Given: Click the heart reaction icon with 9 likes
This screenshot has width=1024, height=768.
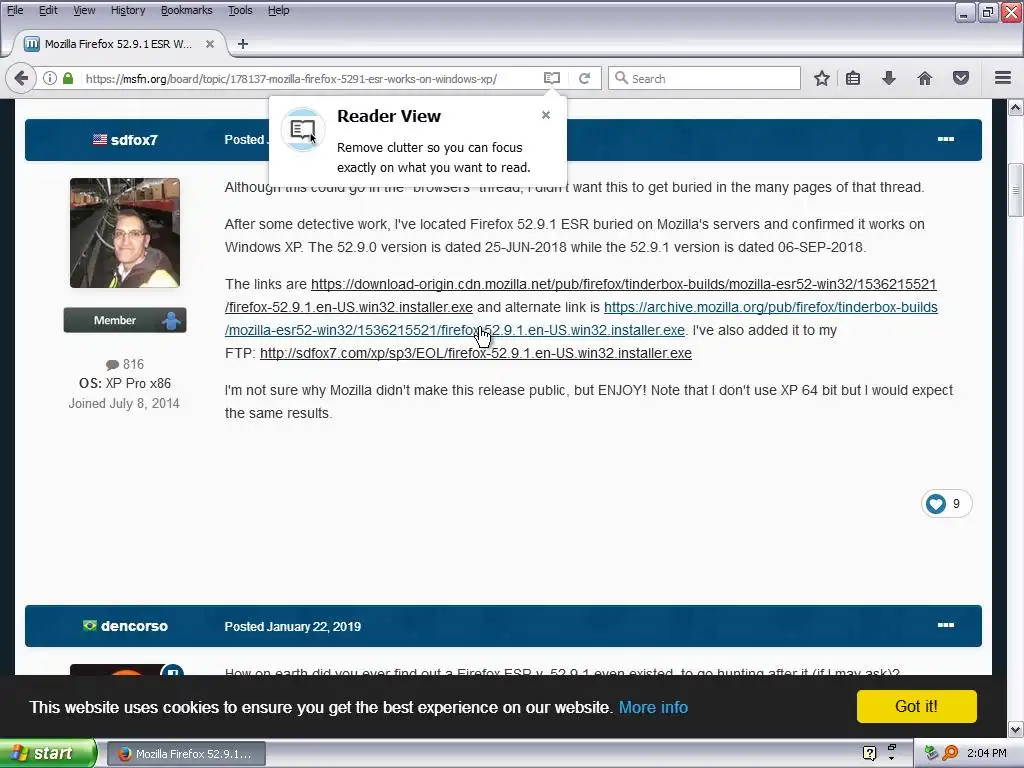Looking at the screenshot, I should pyautogui.click(x=936, y=504).
